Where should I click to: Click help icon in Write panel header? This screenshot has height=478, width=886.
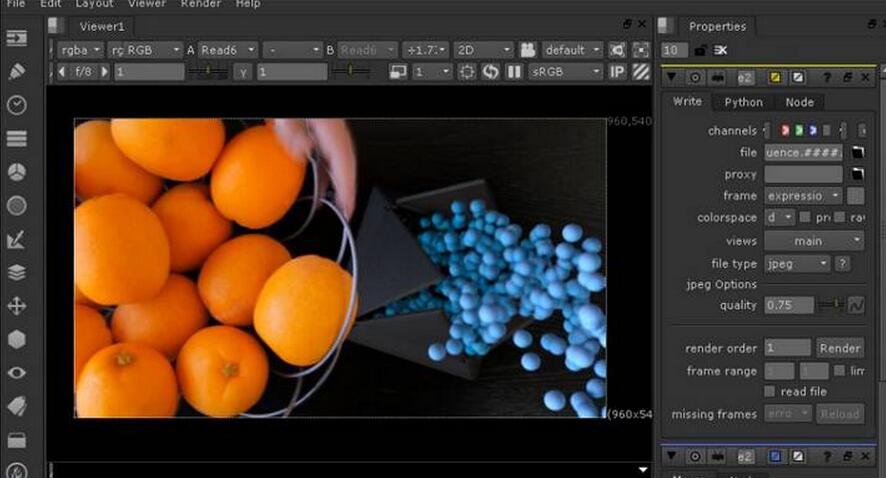coord(827,78)
